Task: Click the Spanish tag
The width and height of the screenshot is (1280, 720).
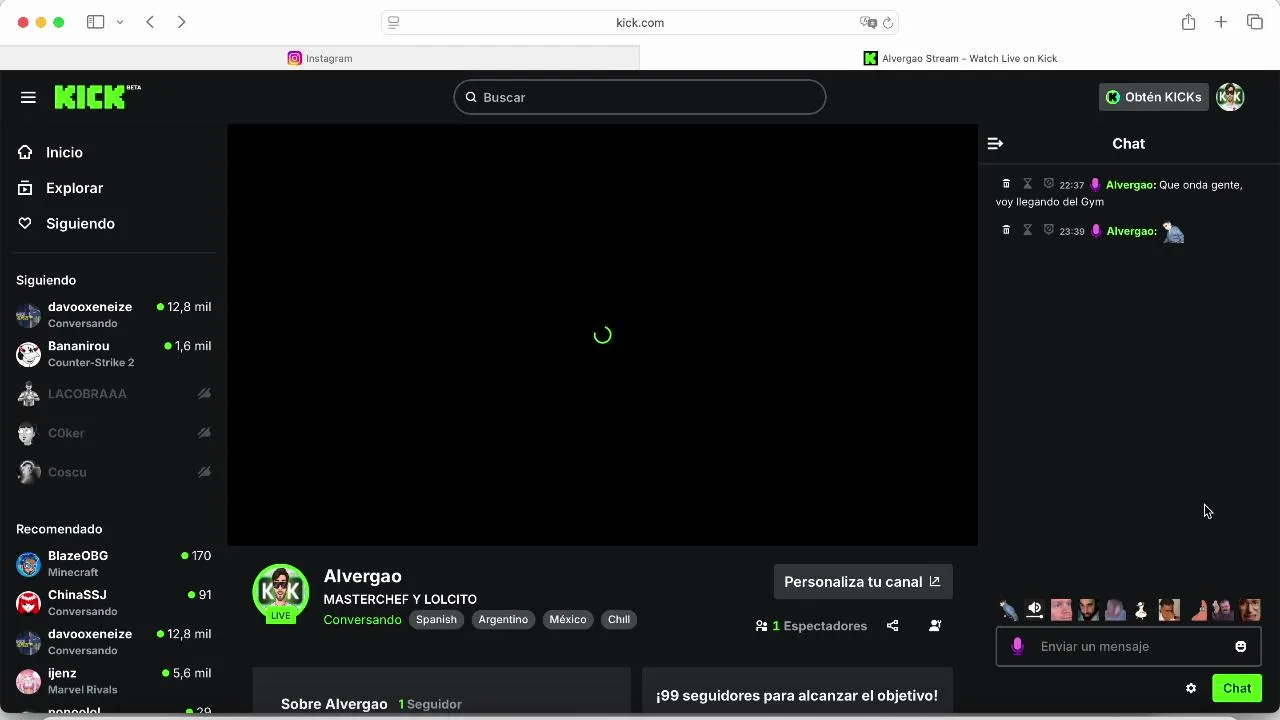Action: [x=436, y=620]
